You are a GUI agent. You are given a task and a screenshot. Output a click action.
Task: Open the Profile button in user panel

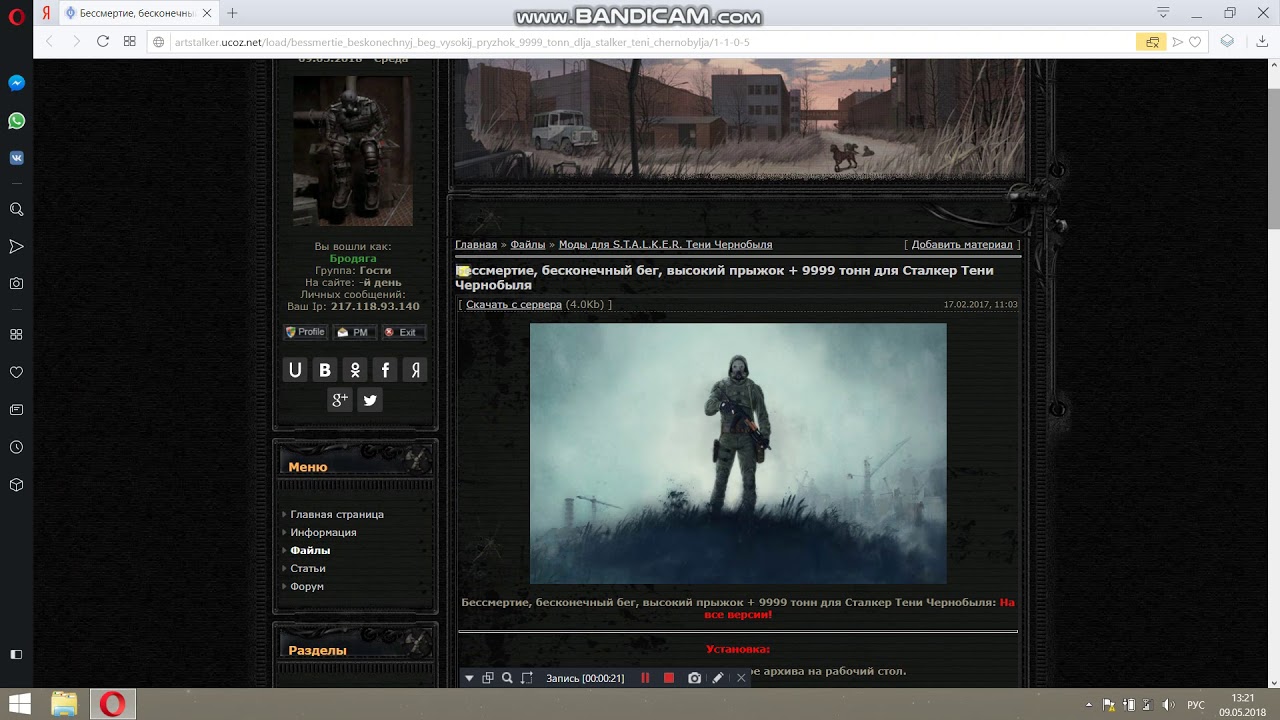[x=305, y=332]
